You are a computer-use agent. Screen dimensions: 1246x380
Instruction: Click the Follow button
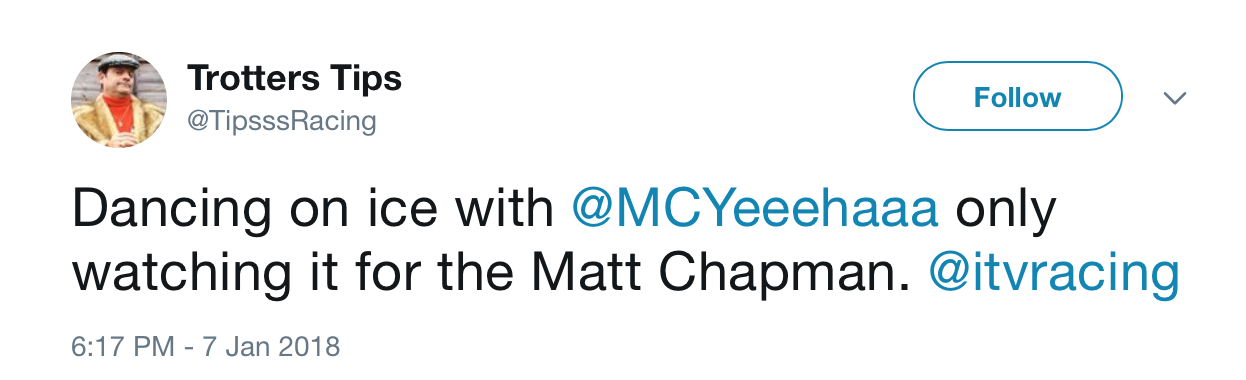point(1018,96)
